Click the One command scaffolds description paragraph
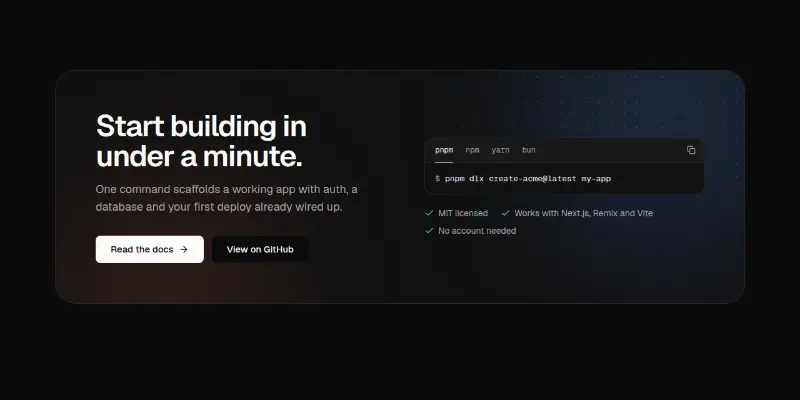 pyautogui.click(x=227, y=198)
